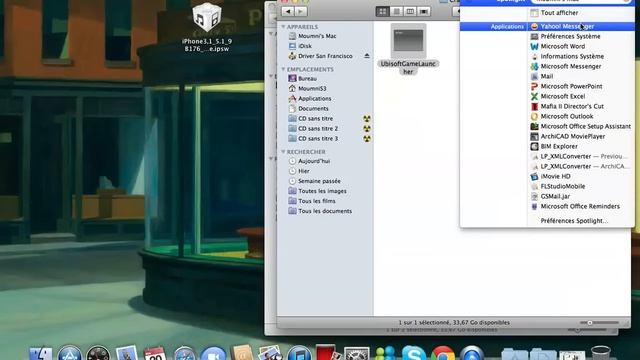The image size is (640, 360).
Task: Open Finder from the Dock
Action: tap(41, 353)
